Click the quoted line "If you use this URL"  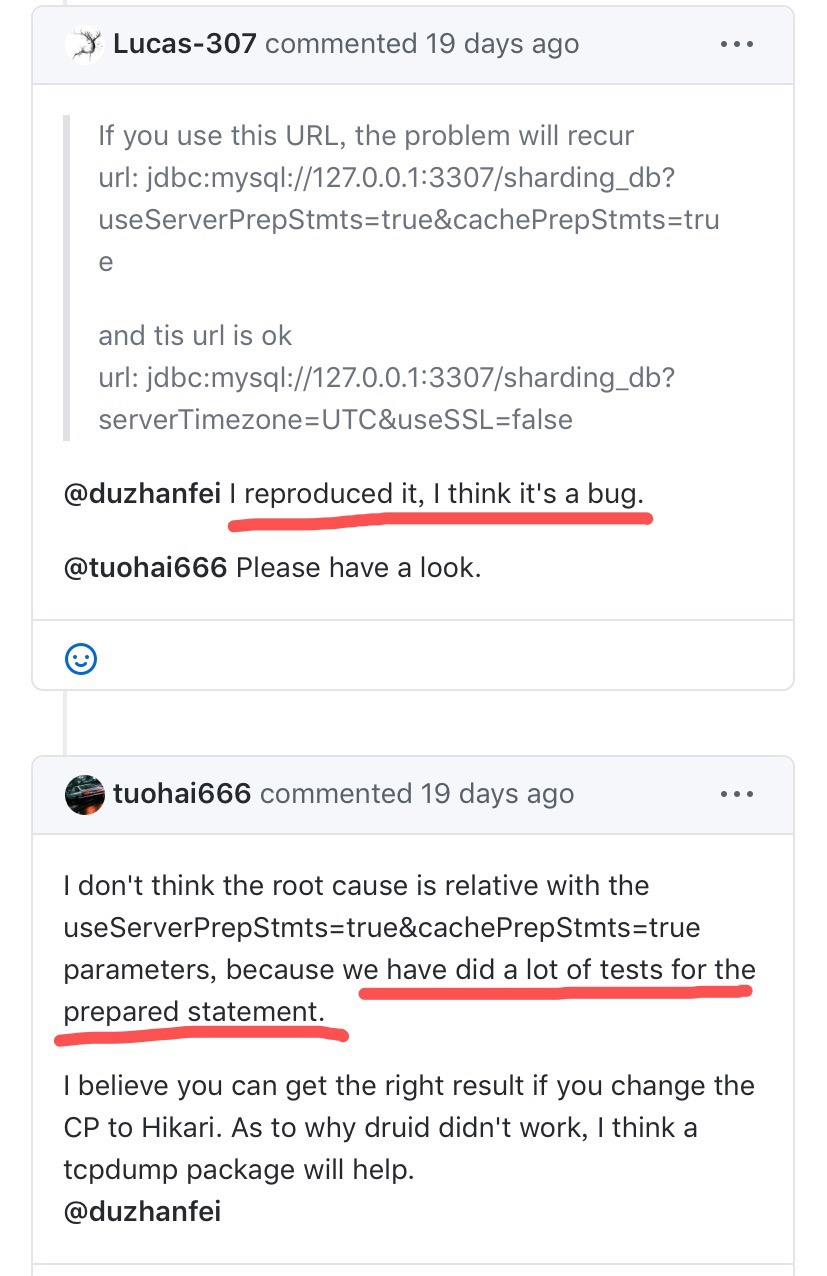[366, 135]
